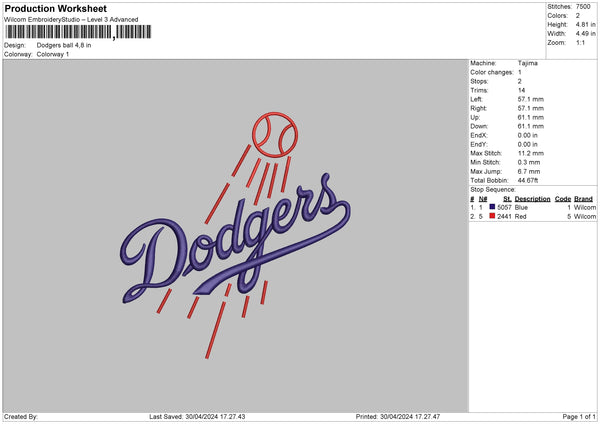Select the 'Red' description in row 2

(x=520, y=217)
